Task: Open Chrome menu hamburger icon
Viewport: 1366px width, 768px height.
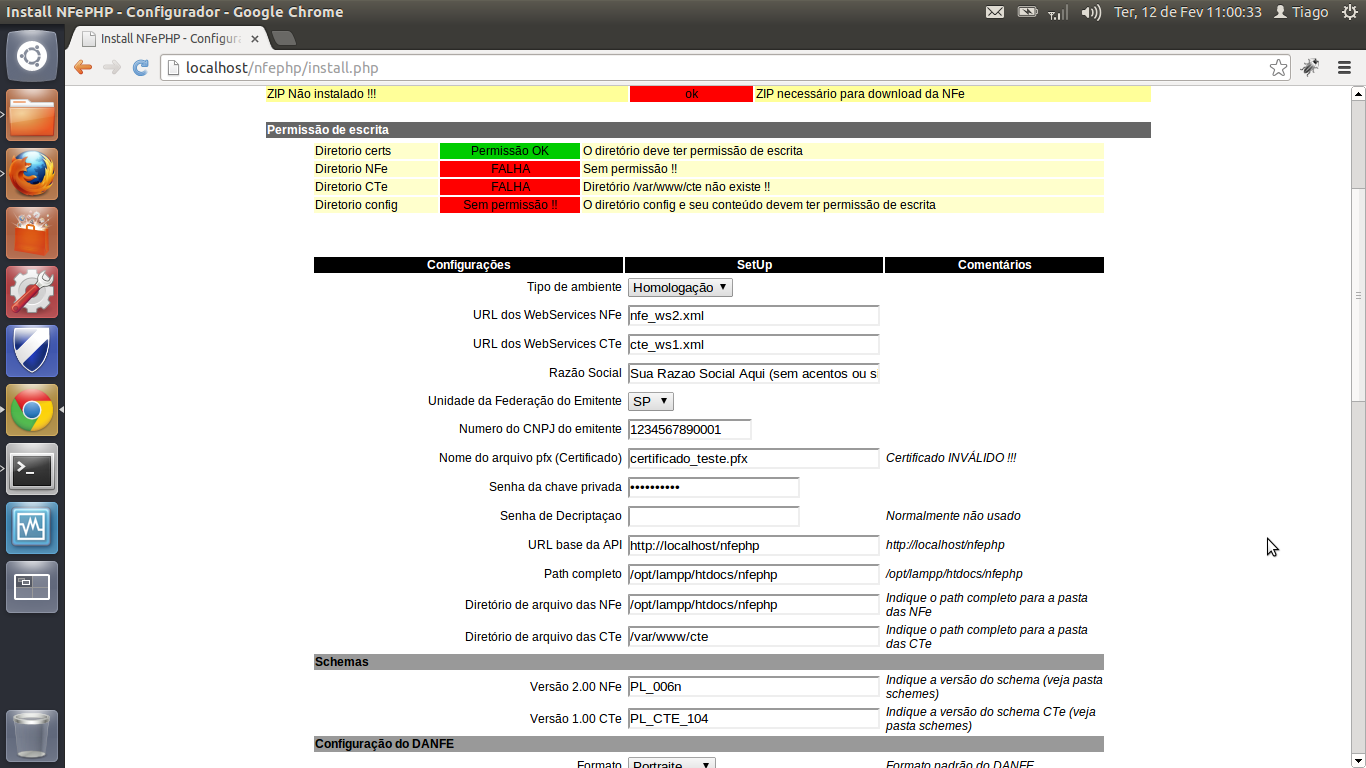Action: point(1344,68)
